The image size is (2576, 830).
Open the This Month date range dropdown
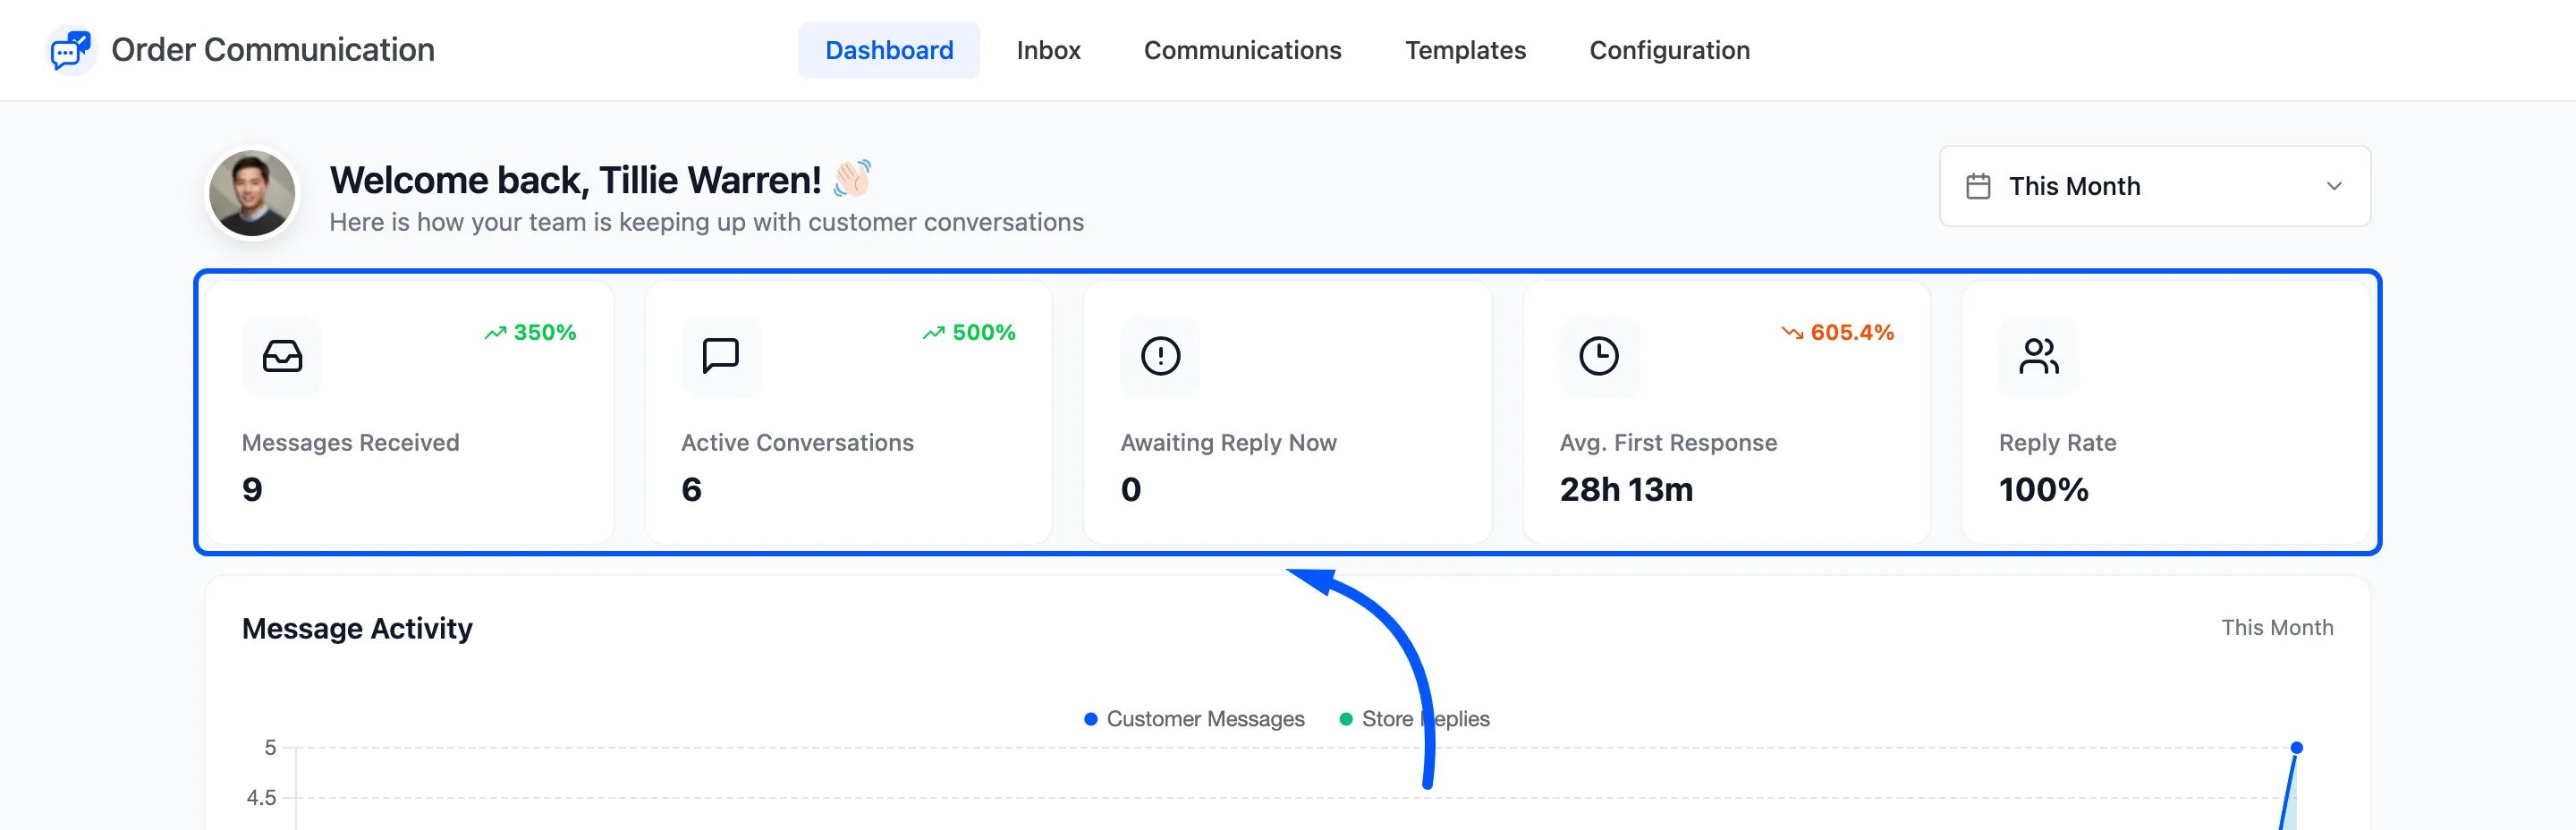pos(2154,187)
